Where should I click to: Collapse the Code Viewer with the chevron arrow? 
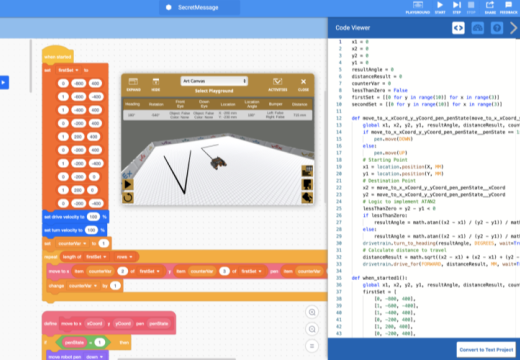513,28
